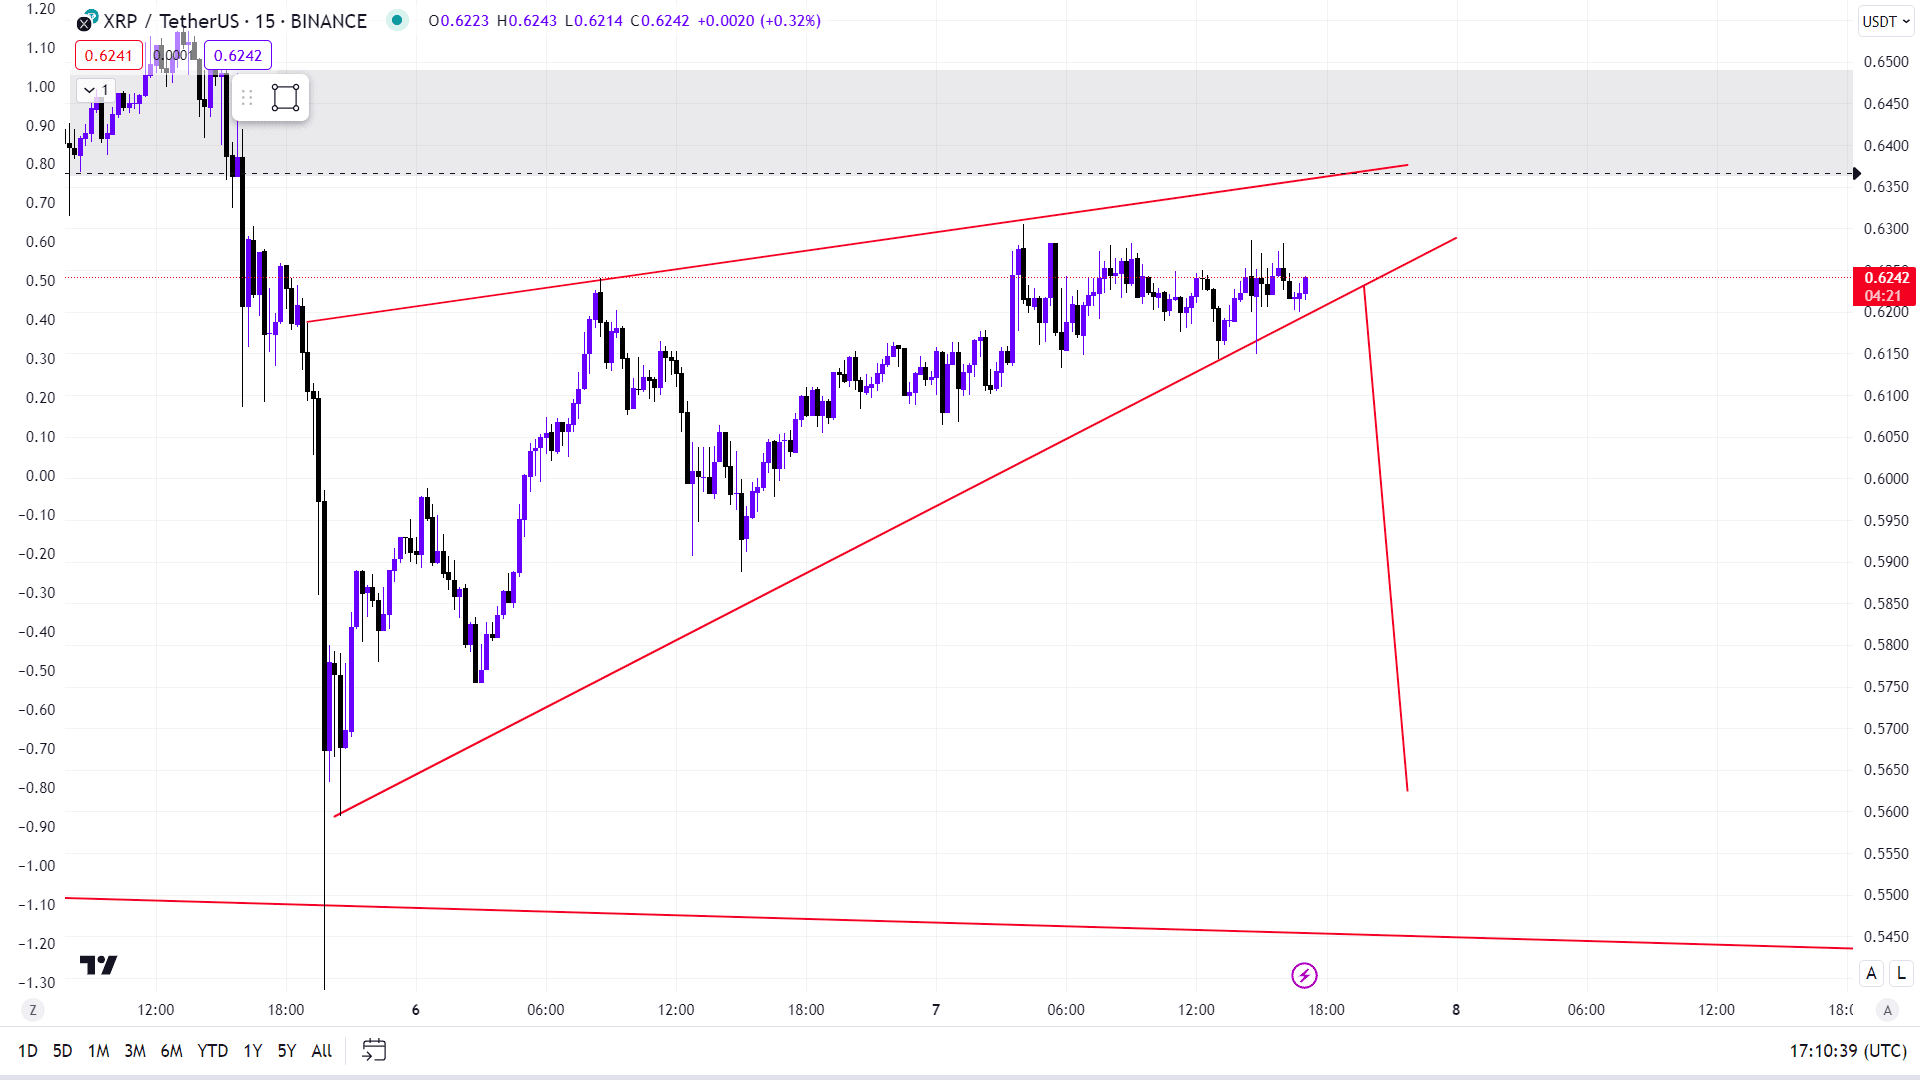The image size is (1920, 1080).
Task: Open the purple lightning event marker
Action: pyautogui.click(x=1304, y=975)
